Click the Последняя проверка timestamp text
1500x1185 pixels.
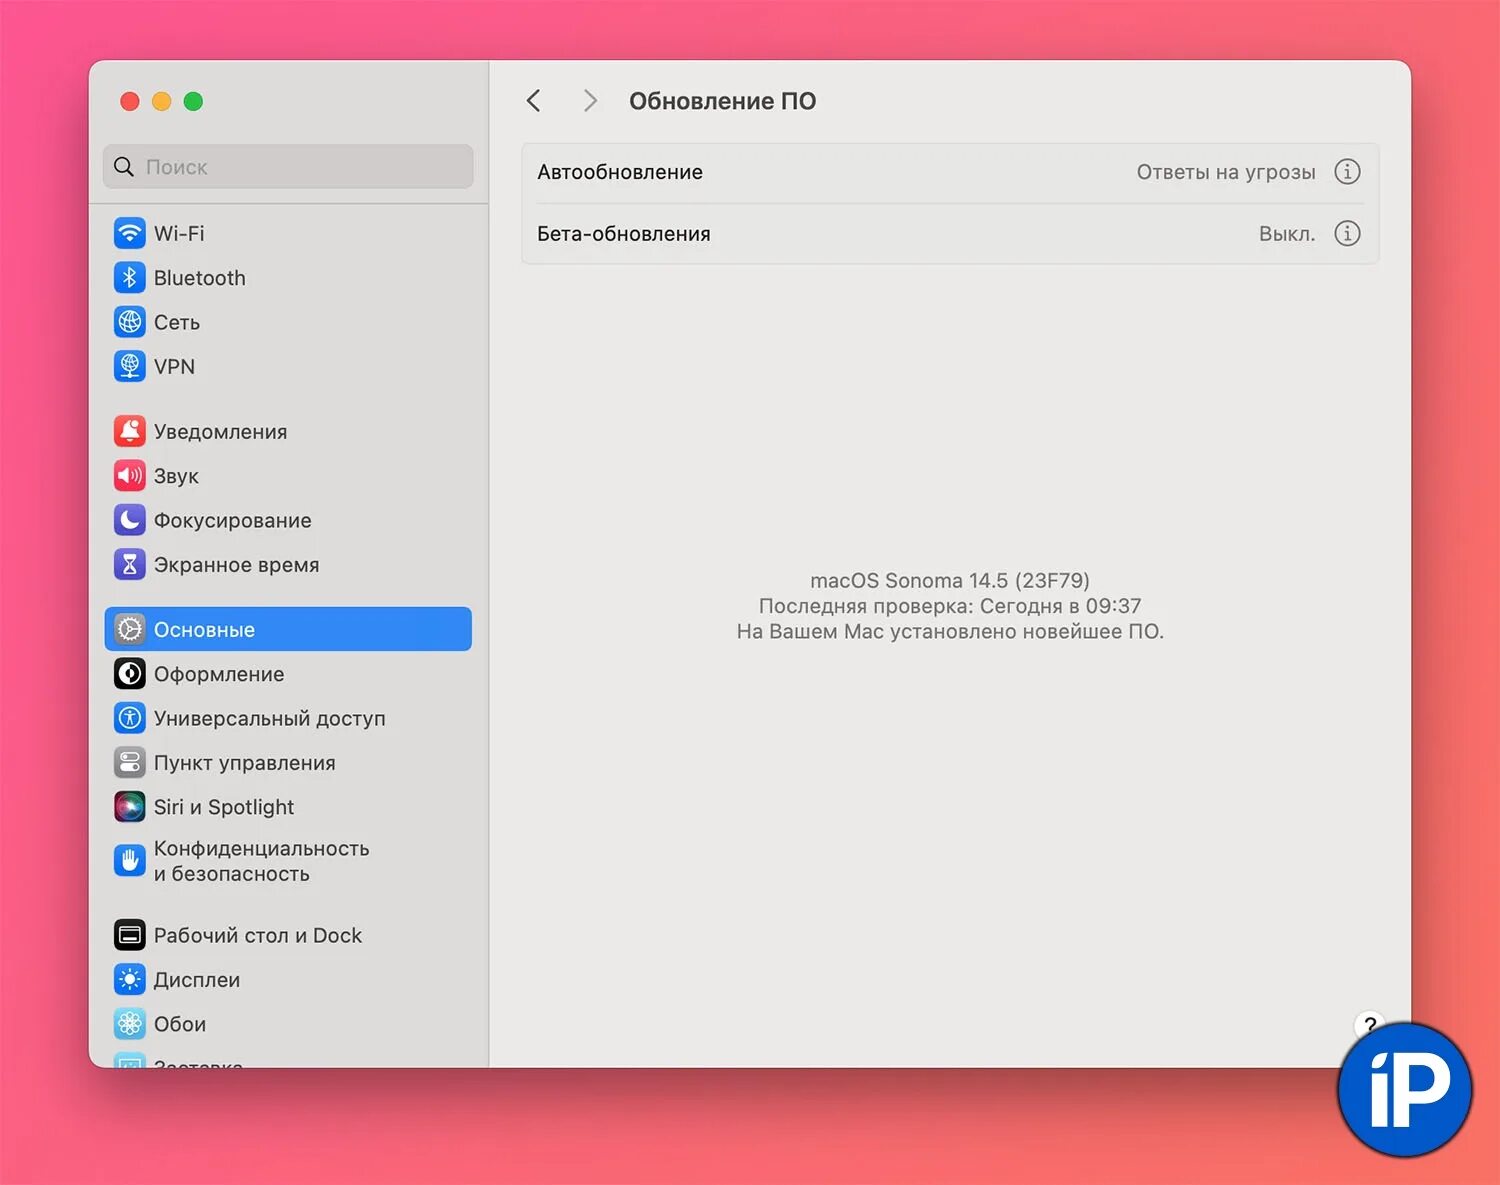[x=950, y=606]
